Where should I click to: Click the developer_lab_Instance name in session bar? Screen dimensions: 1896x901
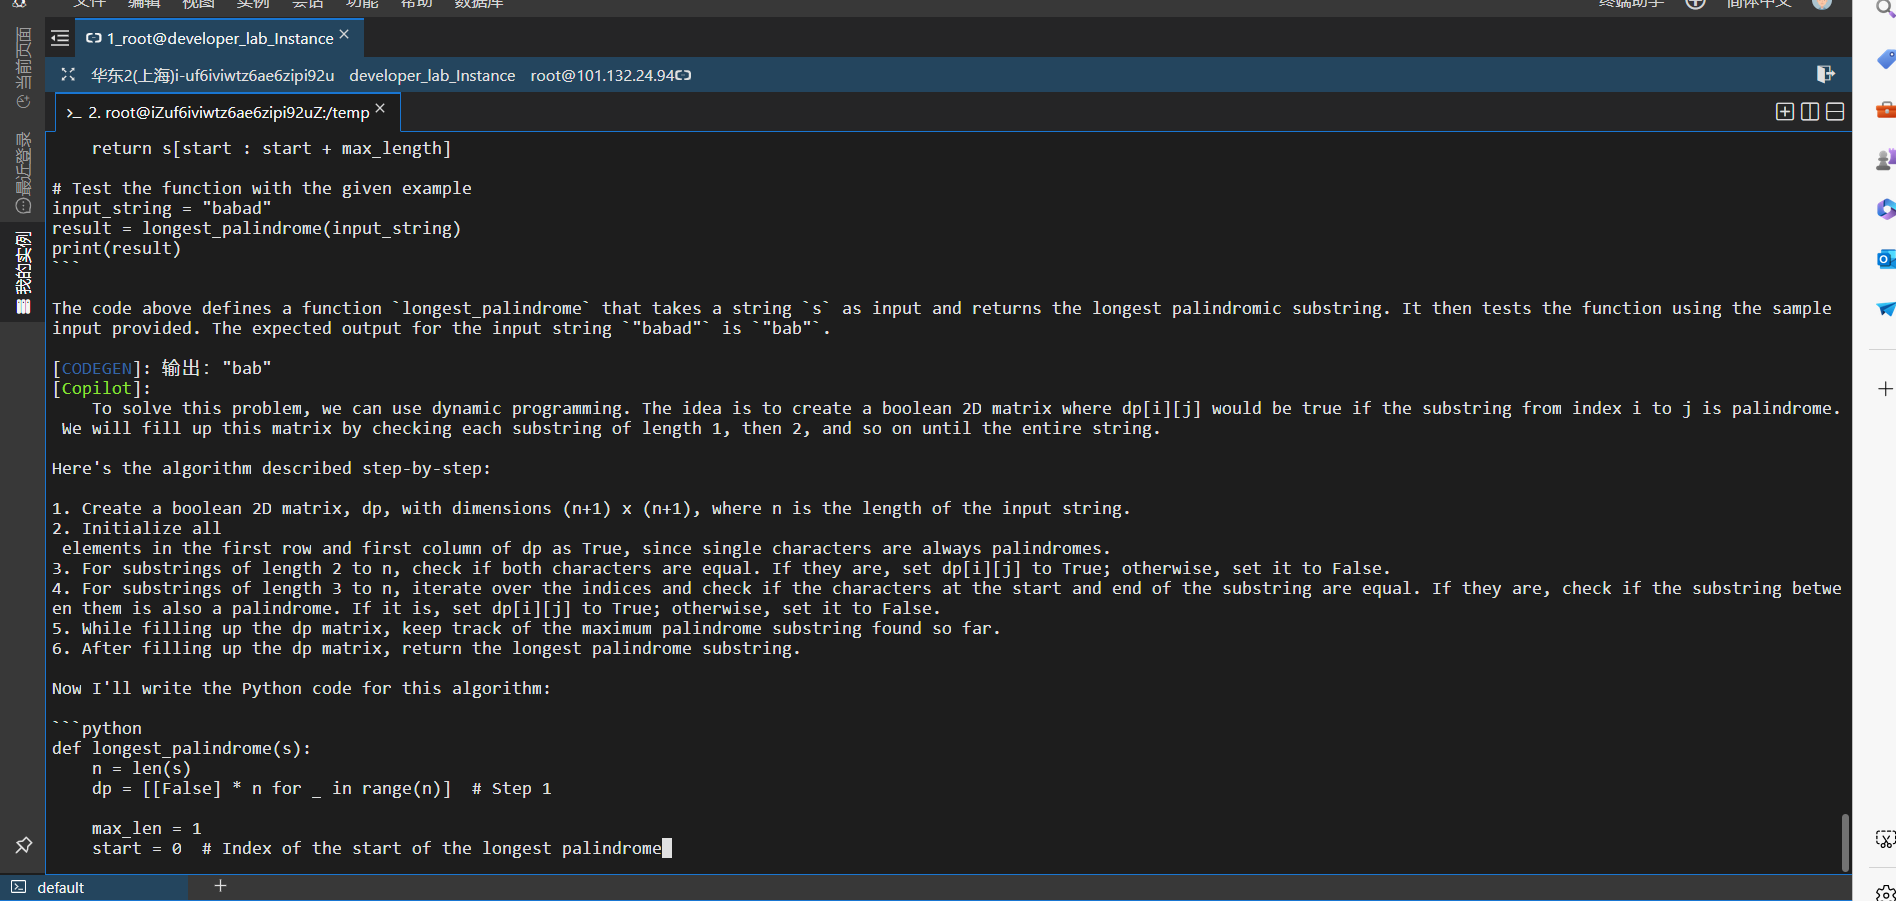click(432, 75)
